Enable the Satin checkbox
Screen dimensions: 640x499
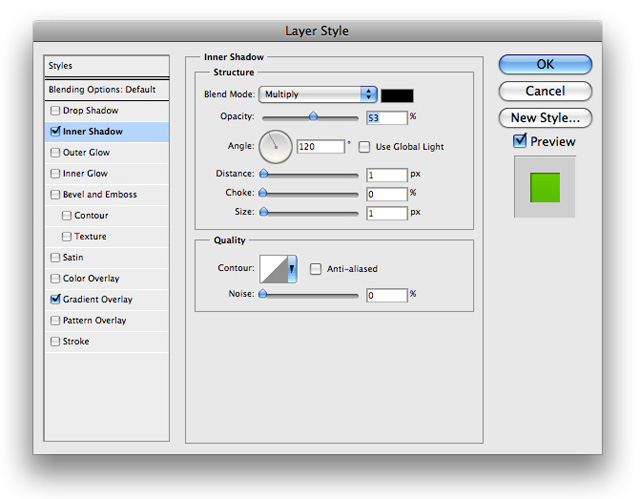[55, 257]
